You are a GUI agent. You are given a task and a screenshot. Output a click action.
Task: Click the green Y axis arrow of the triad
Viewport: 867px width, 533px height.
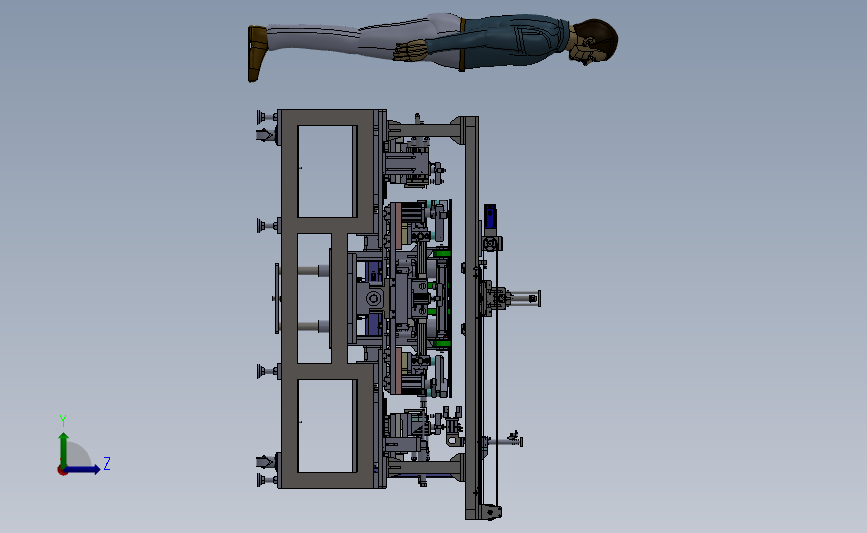tap(64, 449)
